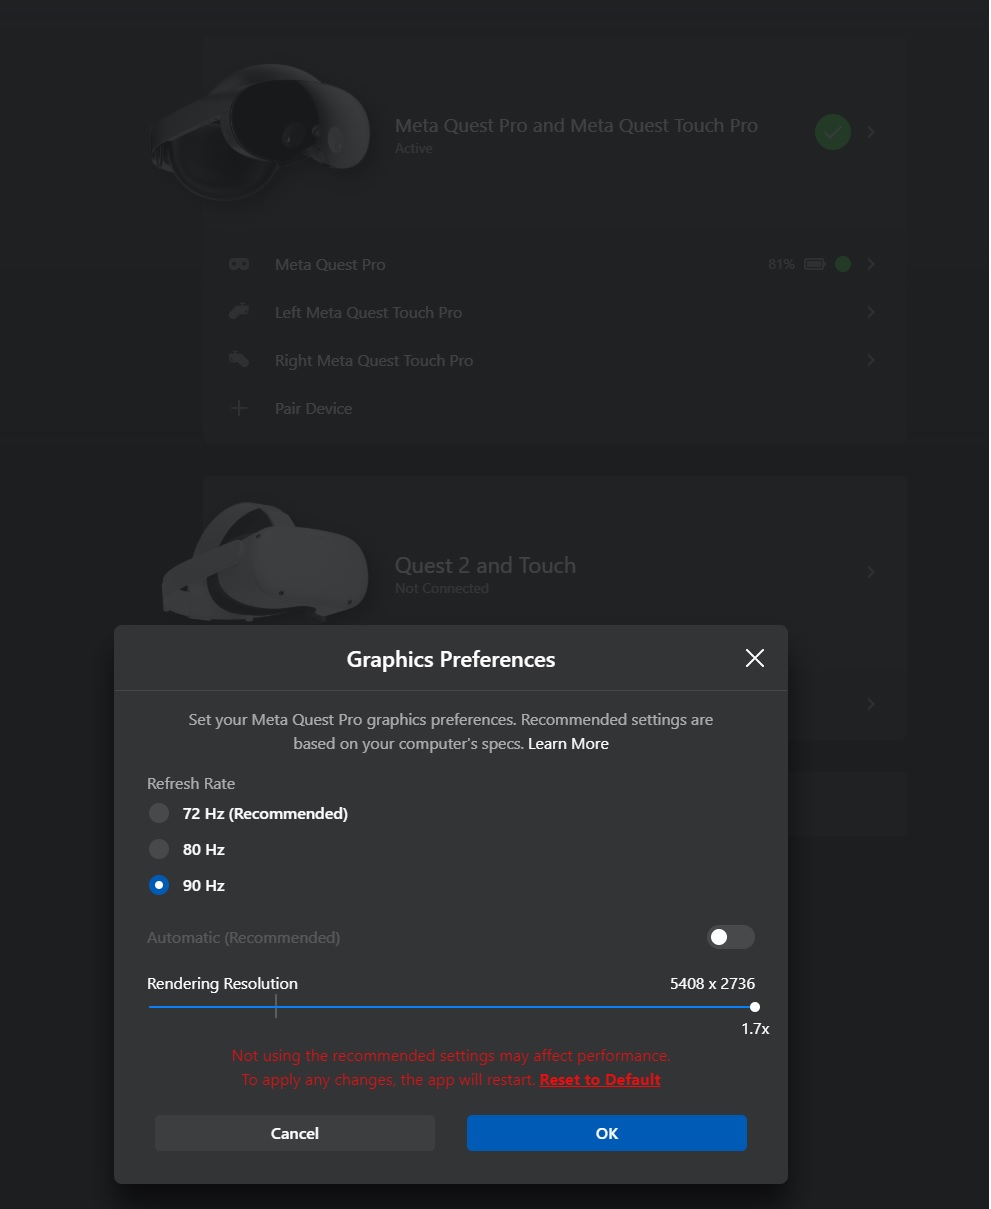991x1209 pixels.
Task: Click the 1.7x multiplier label
Action: pyautogui.click(x=755, y=1028)
